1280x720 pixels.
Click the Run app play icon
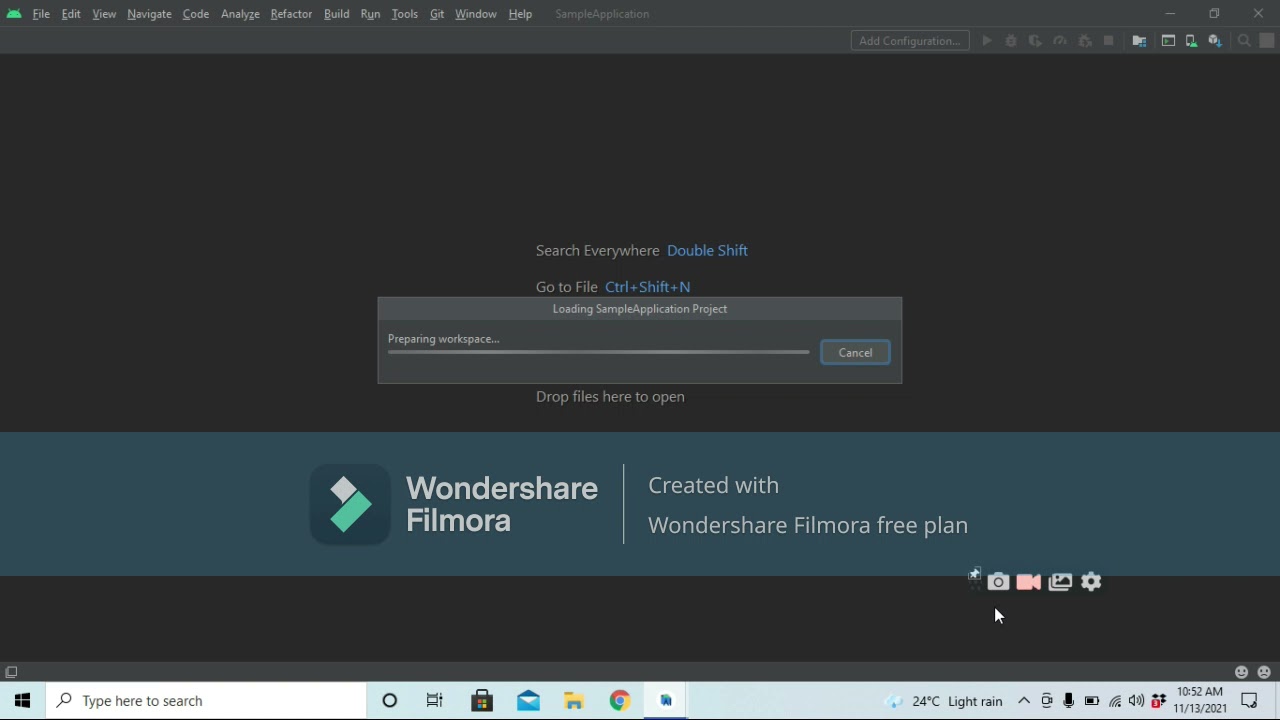(987, 41)
